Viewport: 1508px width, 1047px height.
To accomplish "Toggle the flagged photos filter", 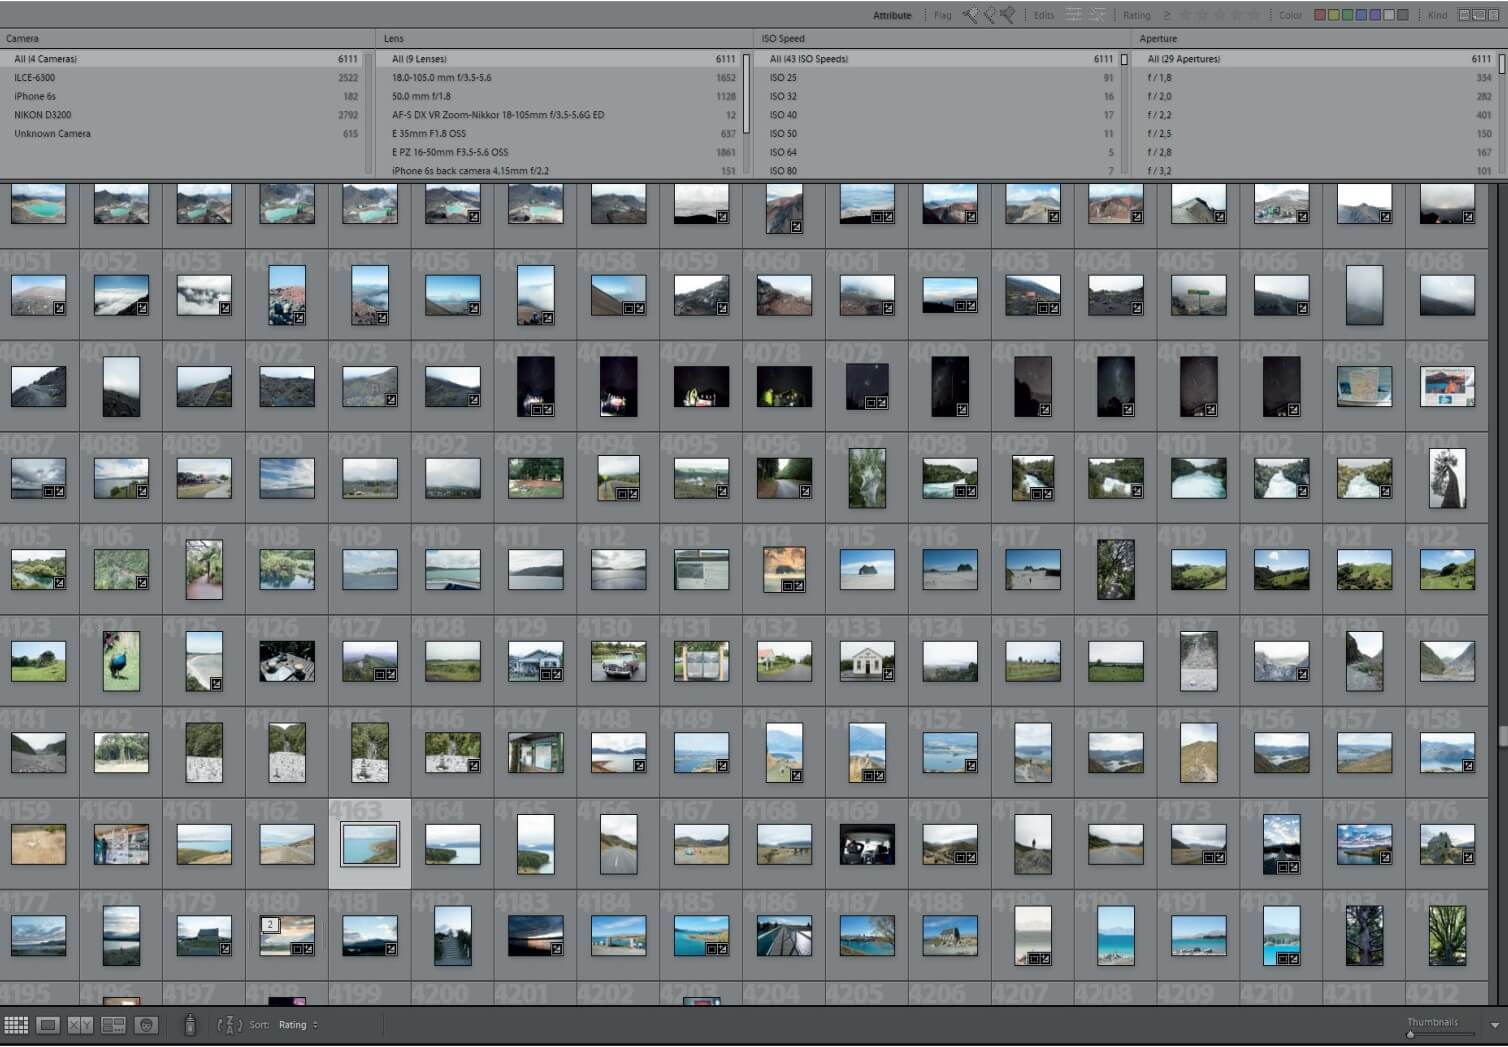I will [970, 15].
